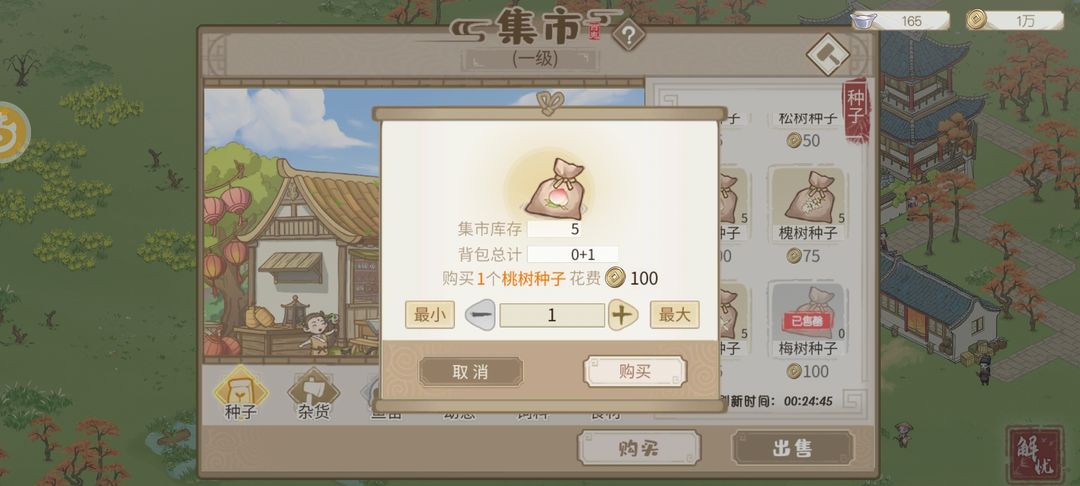Click the 出售 sell button
1080x486 pixels.
(792, 448)
